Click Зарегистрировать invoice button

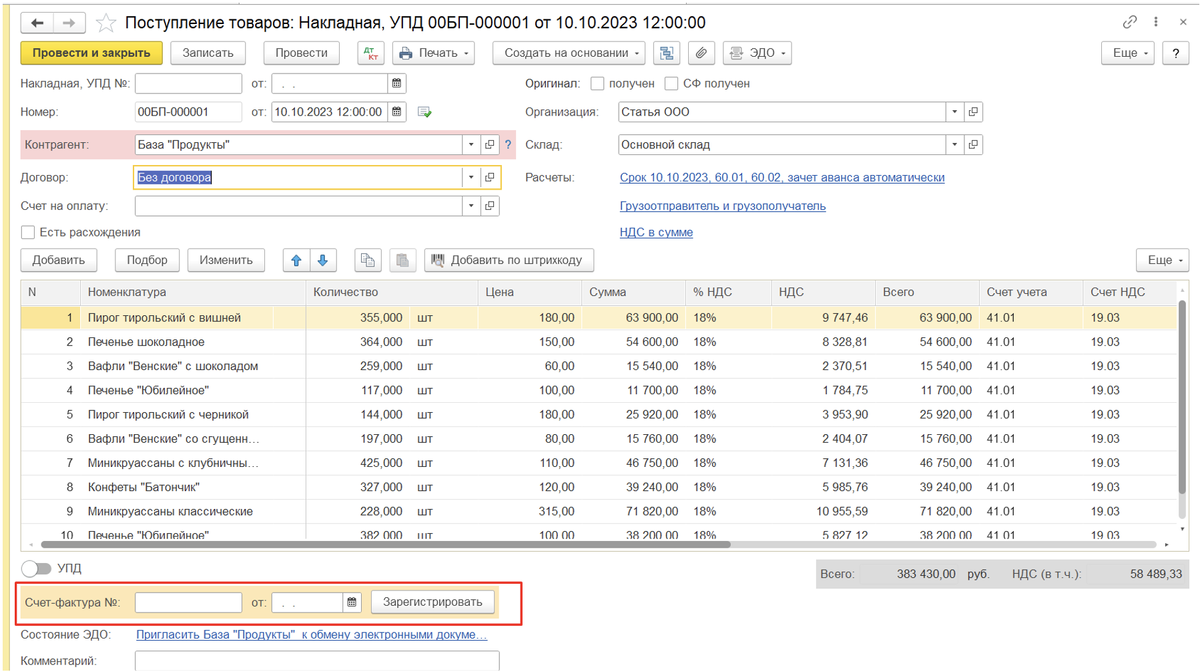click(432, 602)
